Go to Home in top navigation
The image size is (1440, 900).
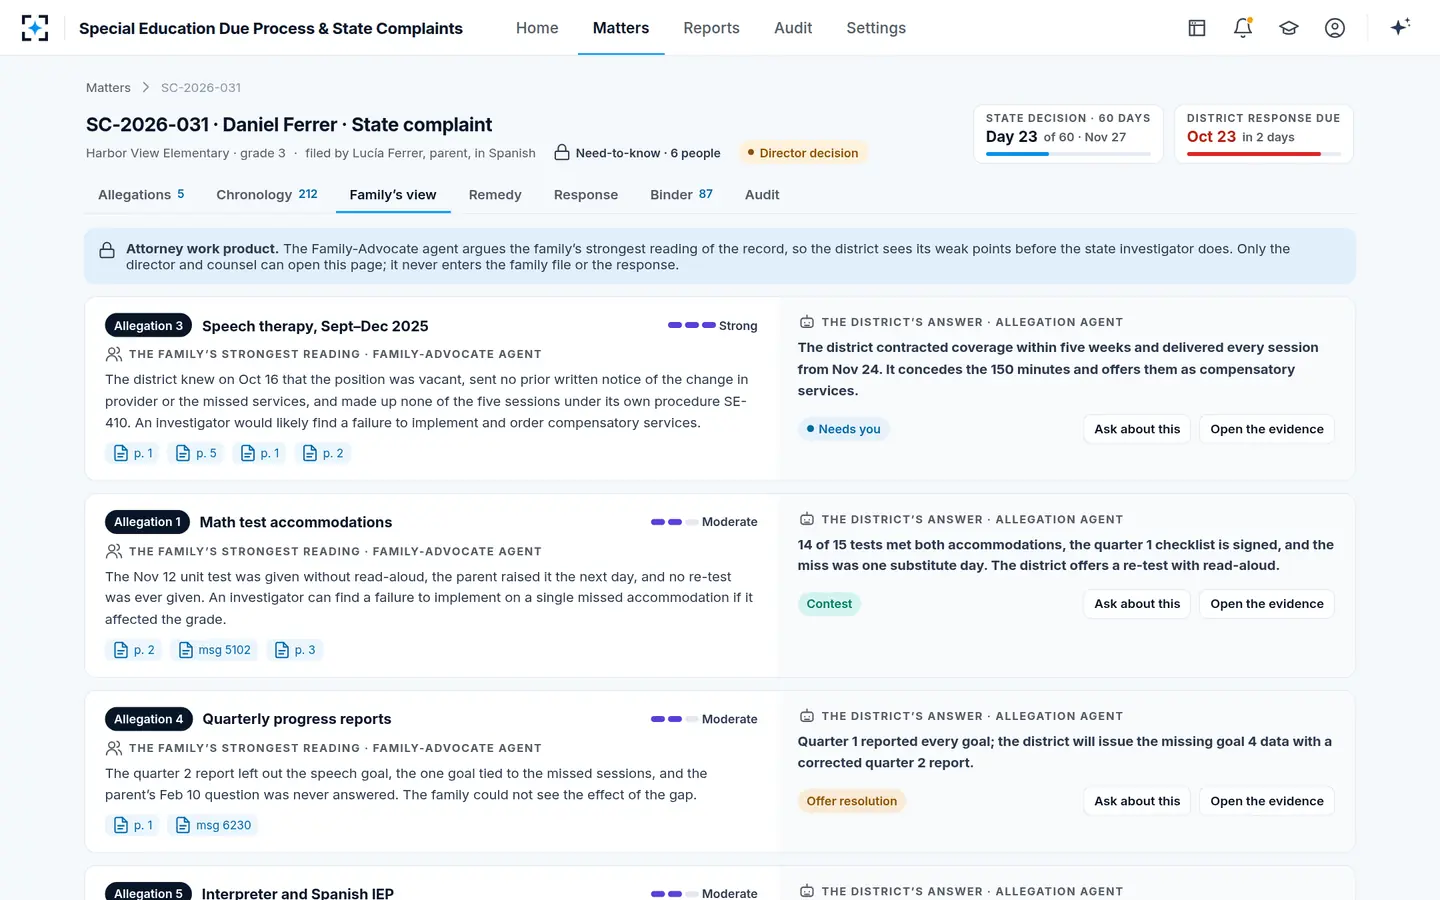tap(537, 28)
